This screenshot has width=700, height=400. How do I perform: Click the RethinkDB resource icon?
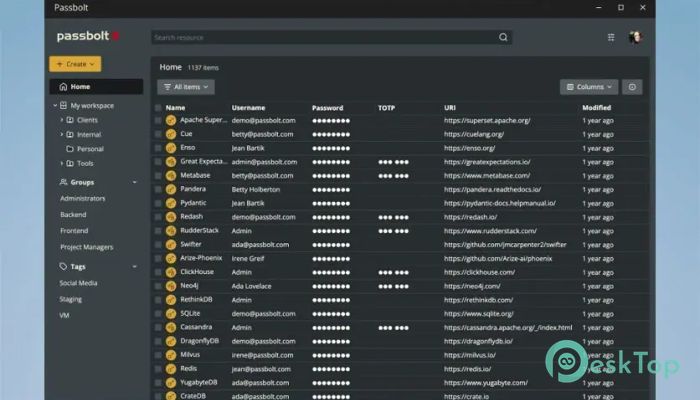coord(171,300)
